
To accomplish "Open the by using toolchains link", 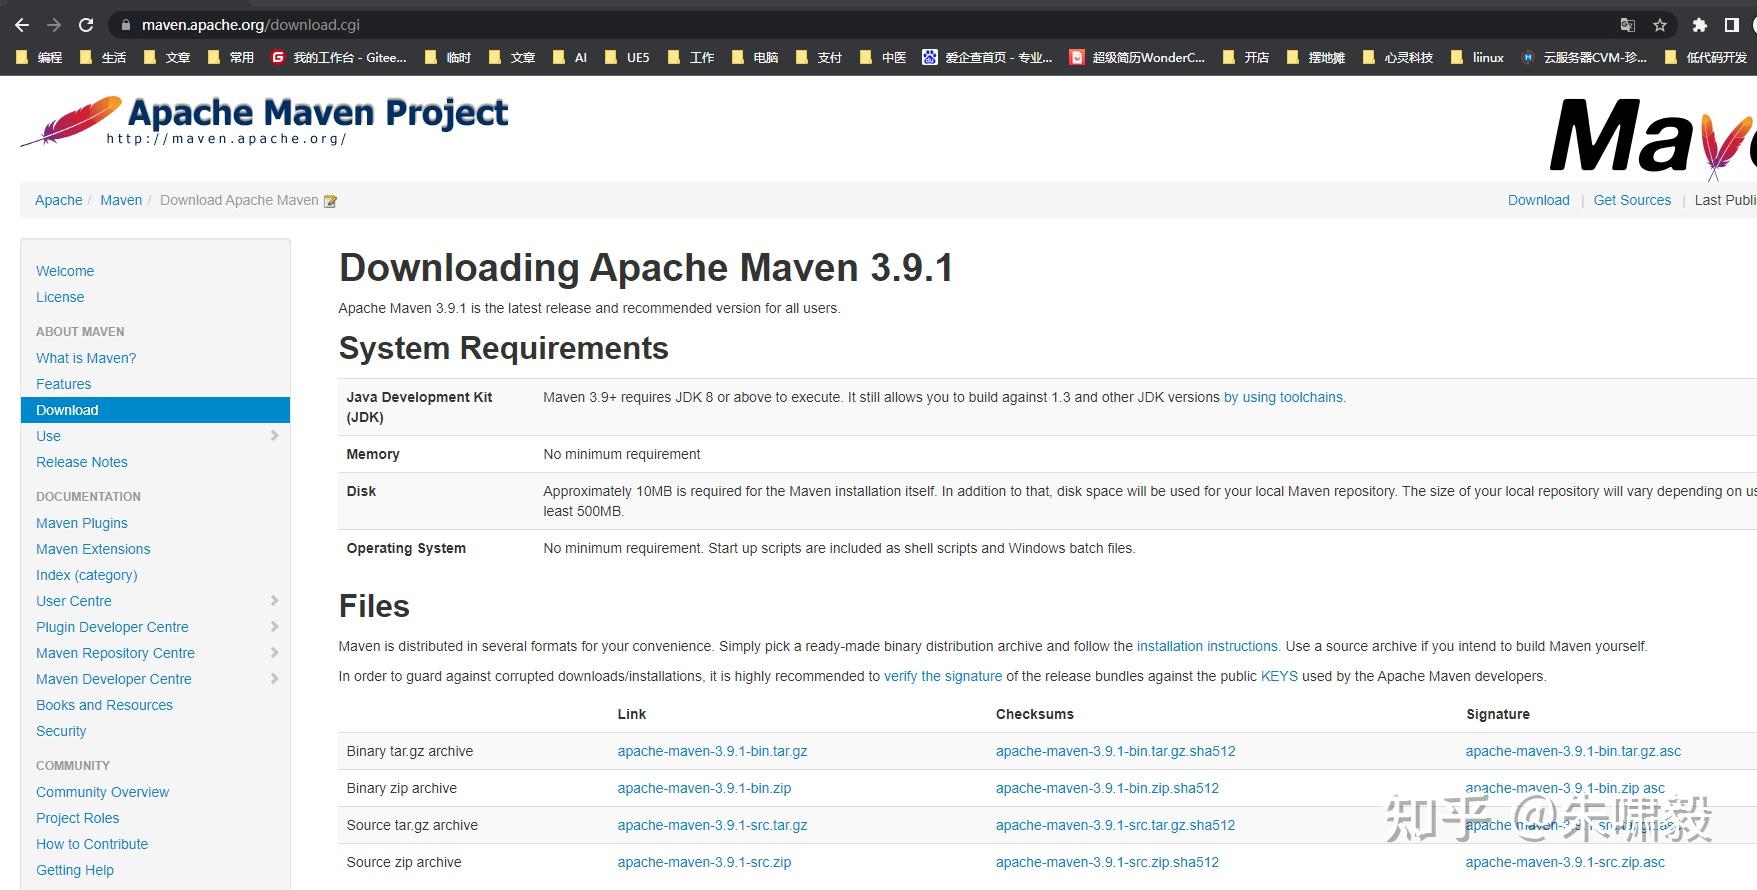I will 1284,397.
